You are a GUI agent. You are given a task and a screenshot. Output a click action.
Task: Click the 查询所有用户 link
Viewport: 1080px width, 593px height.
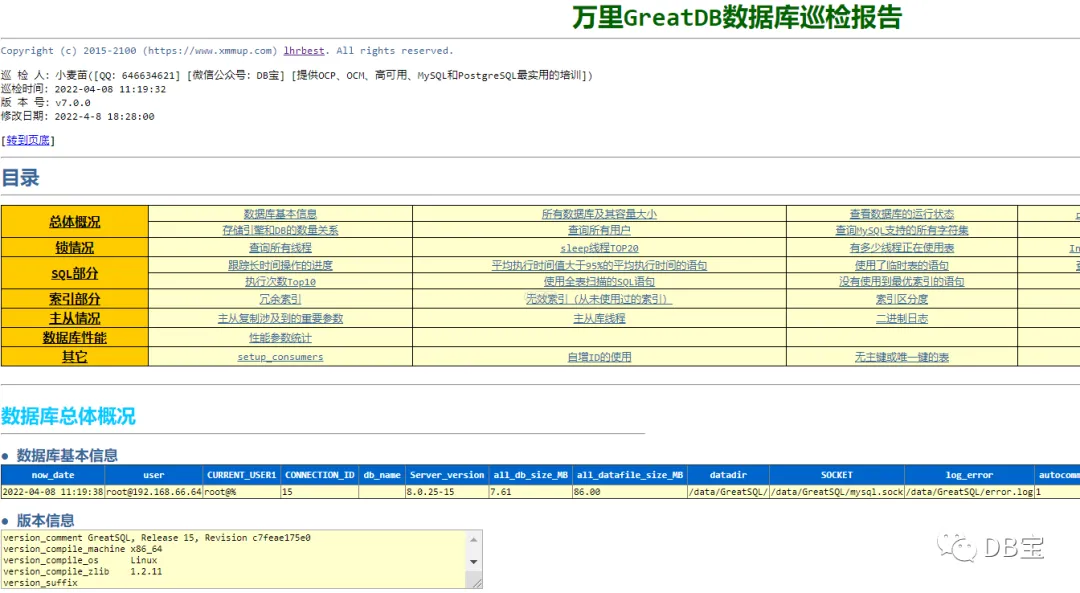click(599, 230)
